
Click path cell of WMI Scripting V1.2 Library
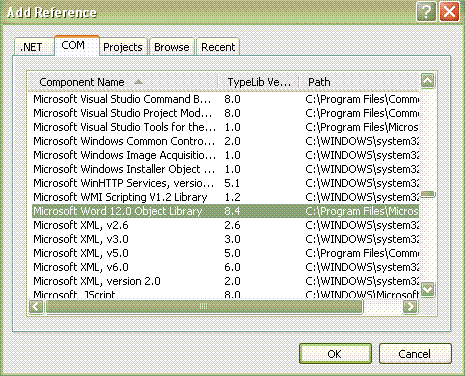pos(362,197)
